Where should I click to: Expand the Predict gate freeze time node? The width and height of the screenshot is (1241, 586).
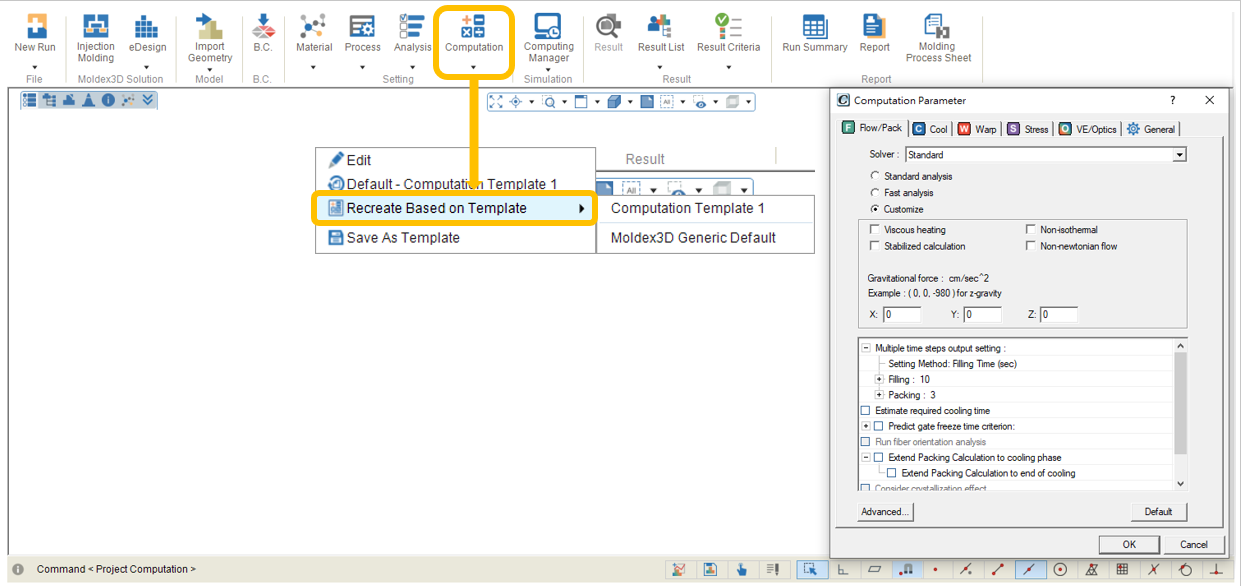click(866, 426)
